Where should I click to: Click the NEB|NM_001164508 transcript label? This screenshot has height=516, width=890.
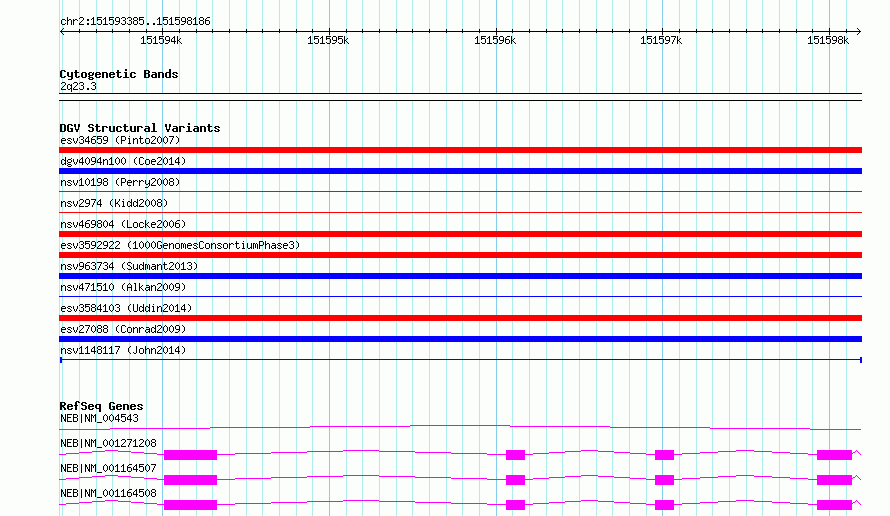108,493
